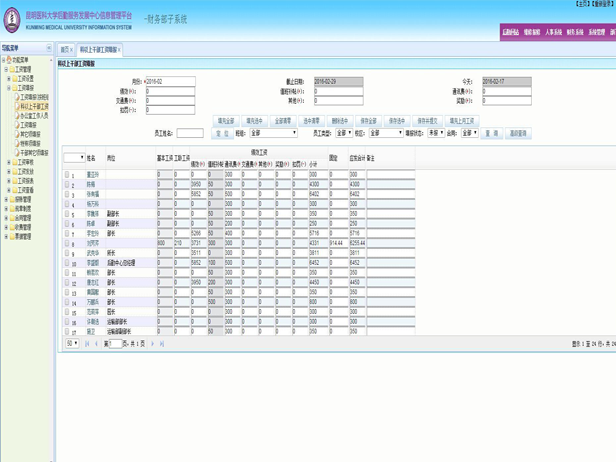Close the 首页 tab
The height and width of the screenshot is (462, 616).
(71, 50)
